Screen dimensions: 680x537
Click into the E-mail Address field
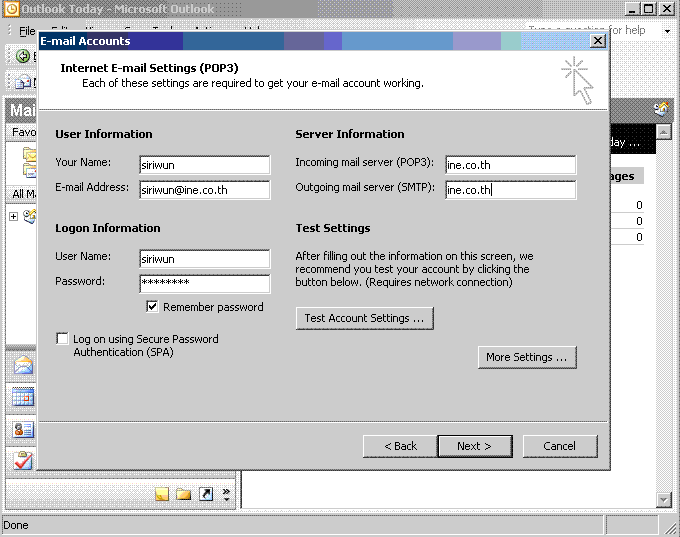204,189
